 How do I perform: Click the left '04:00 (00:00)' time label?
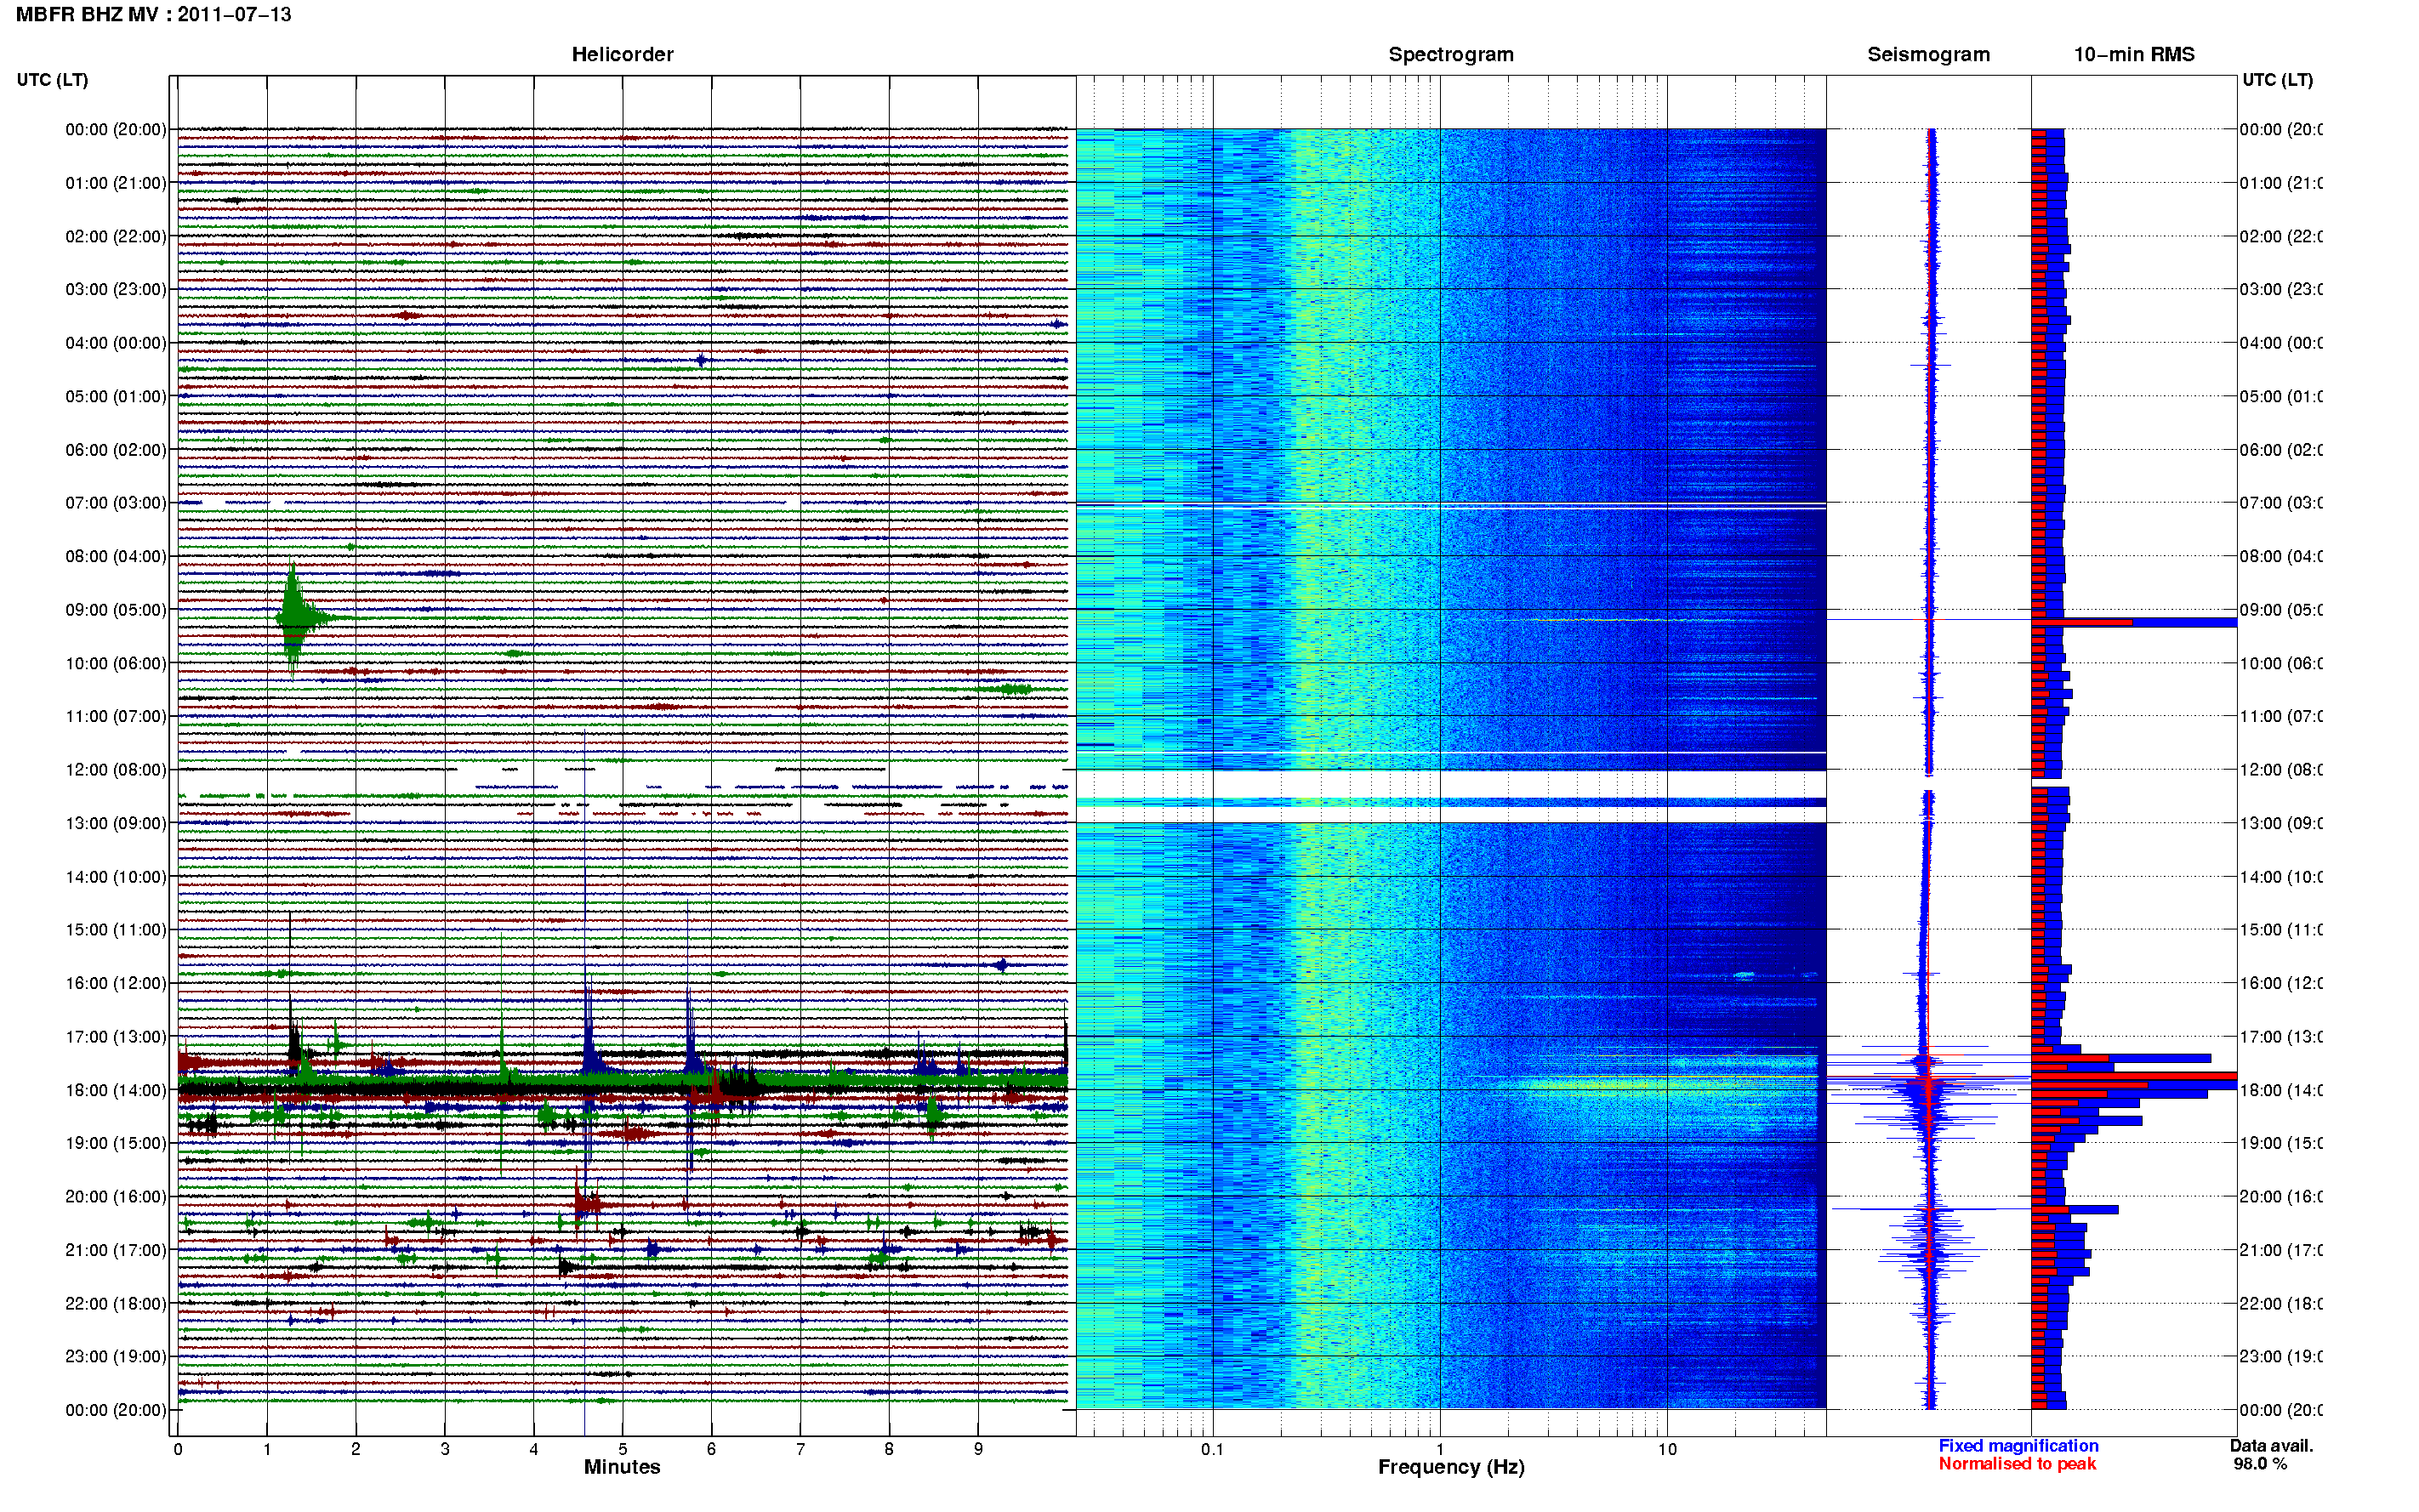coord(116,343)
